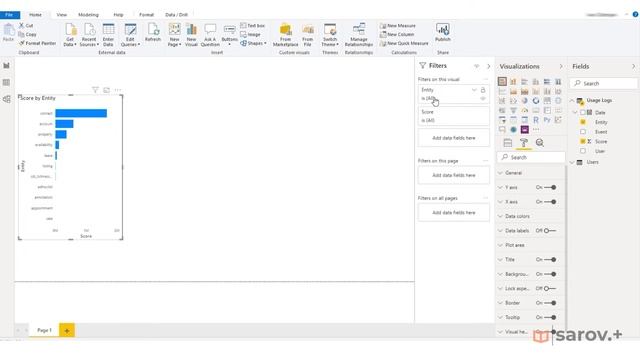Image resolution: width=640 pixels, height=360 pixels.
Task: Add a new page with plus button
Action: point(67,330)
